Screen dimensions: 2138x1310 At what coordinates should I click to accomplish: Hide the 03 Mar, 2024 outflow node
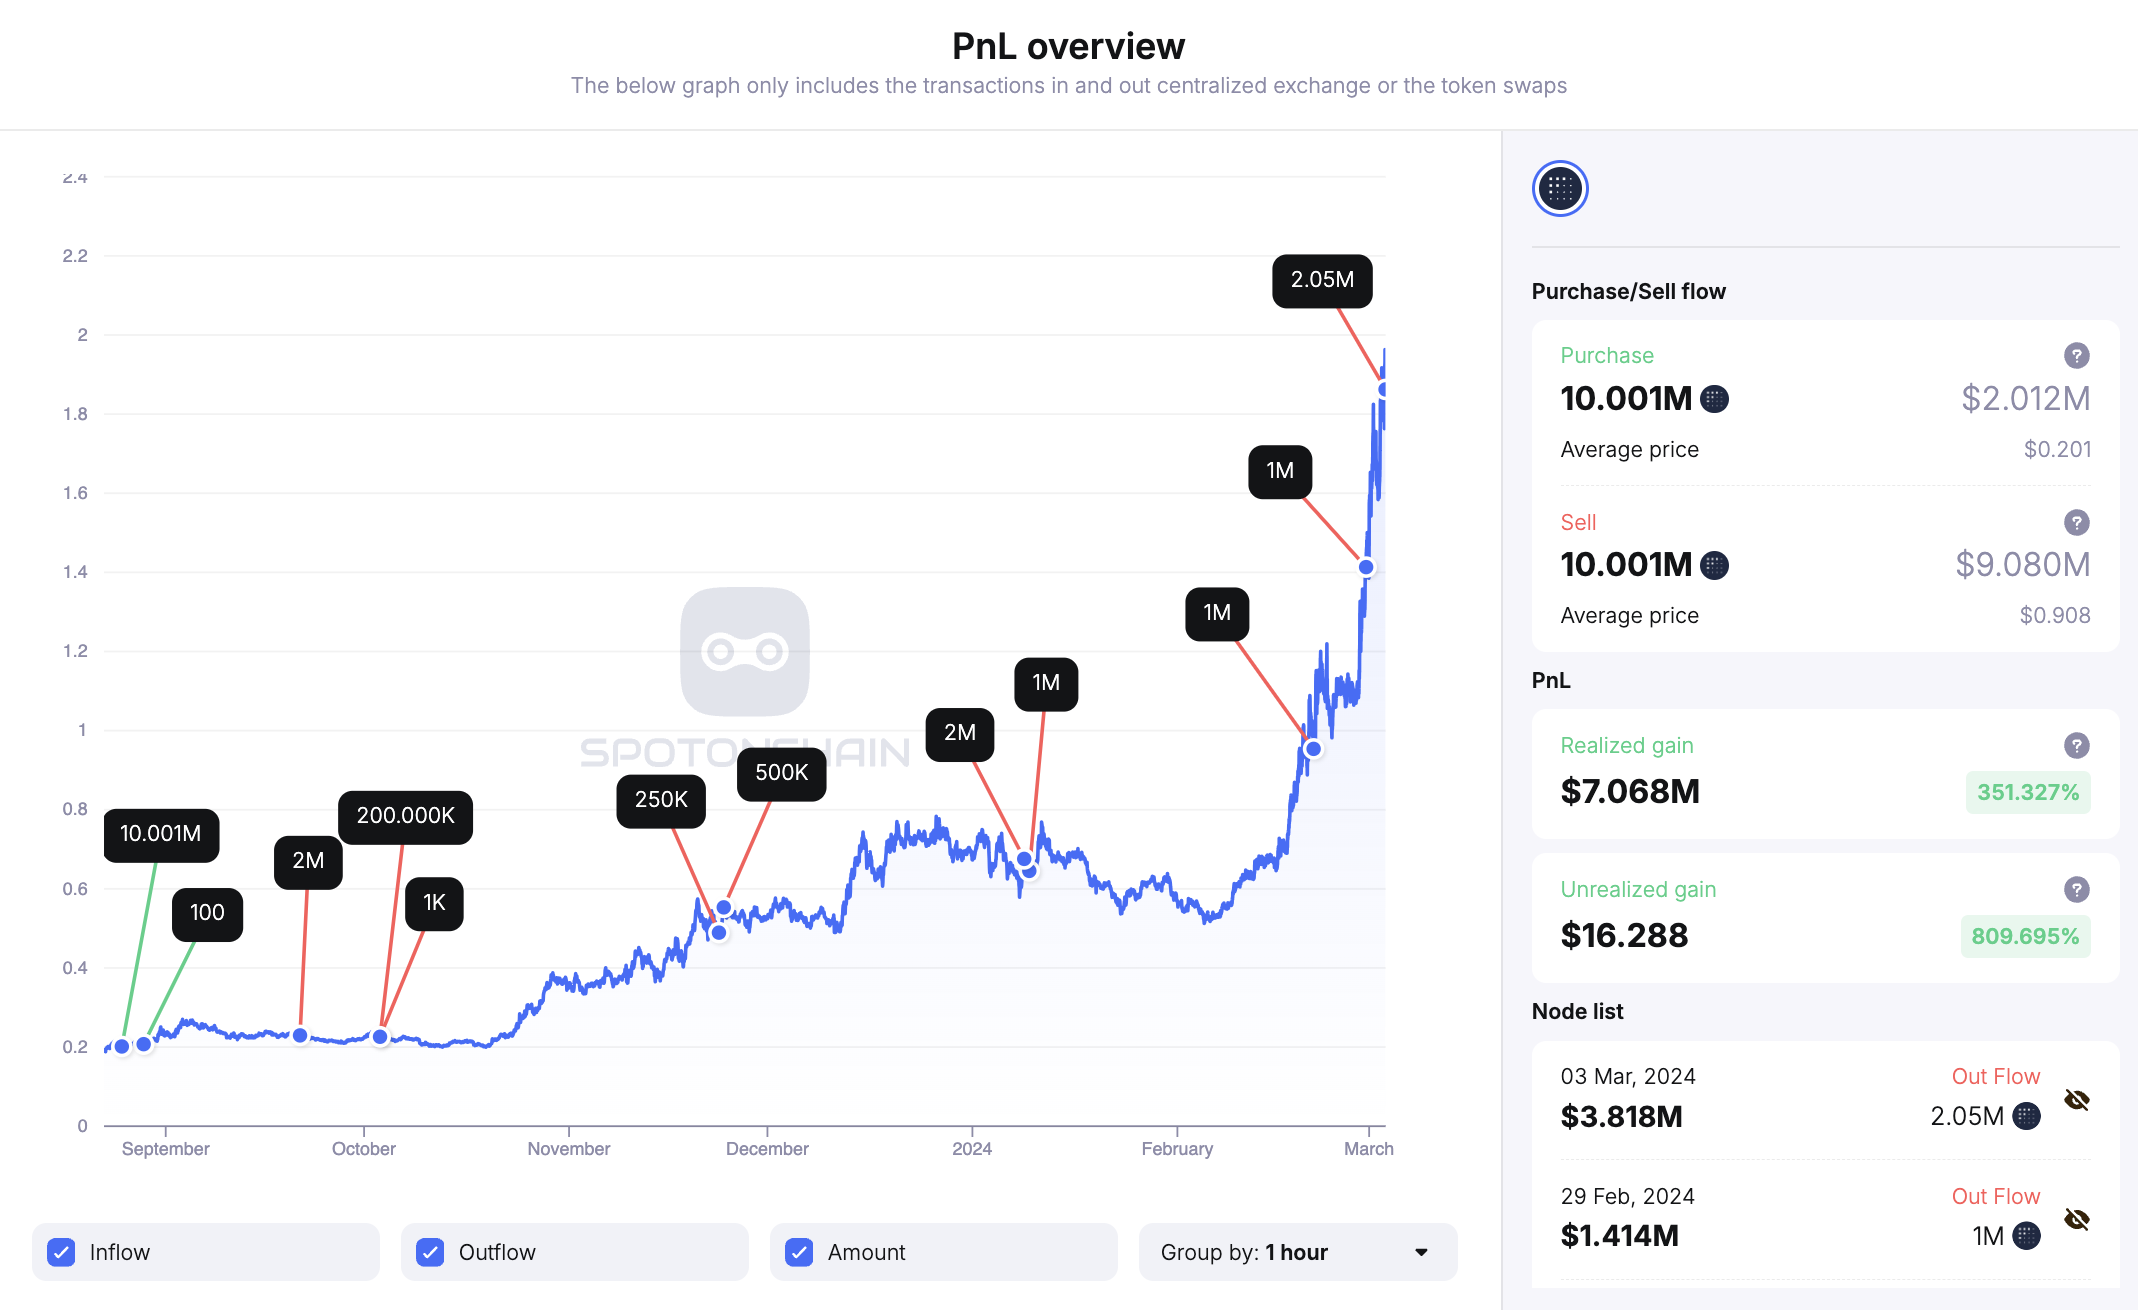click(x=2076, y=1100)
